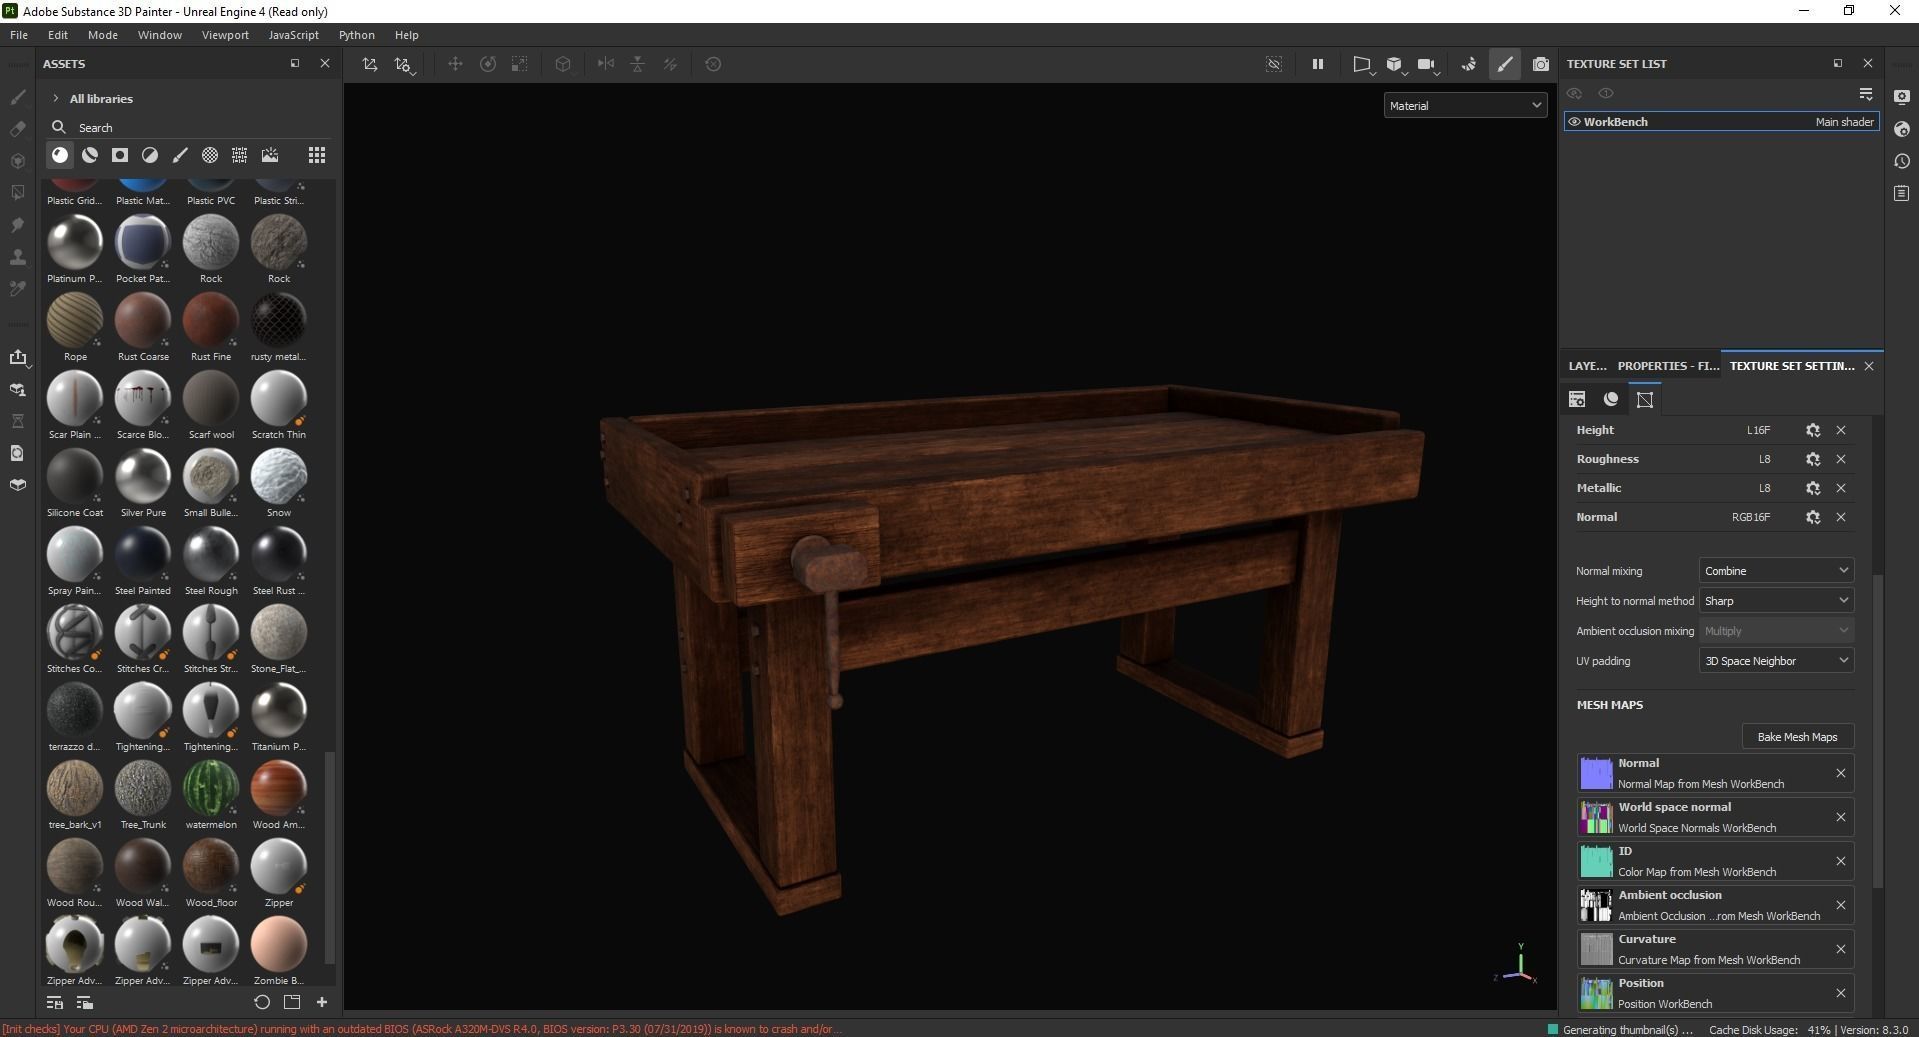This screenshot has width=1919, height=1037.
Task: Collapse the All libraries section
Action: point(57,98)
